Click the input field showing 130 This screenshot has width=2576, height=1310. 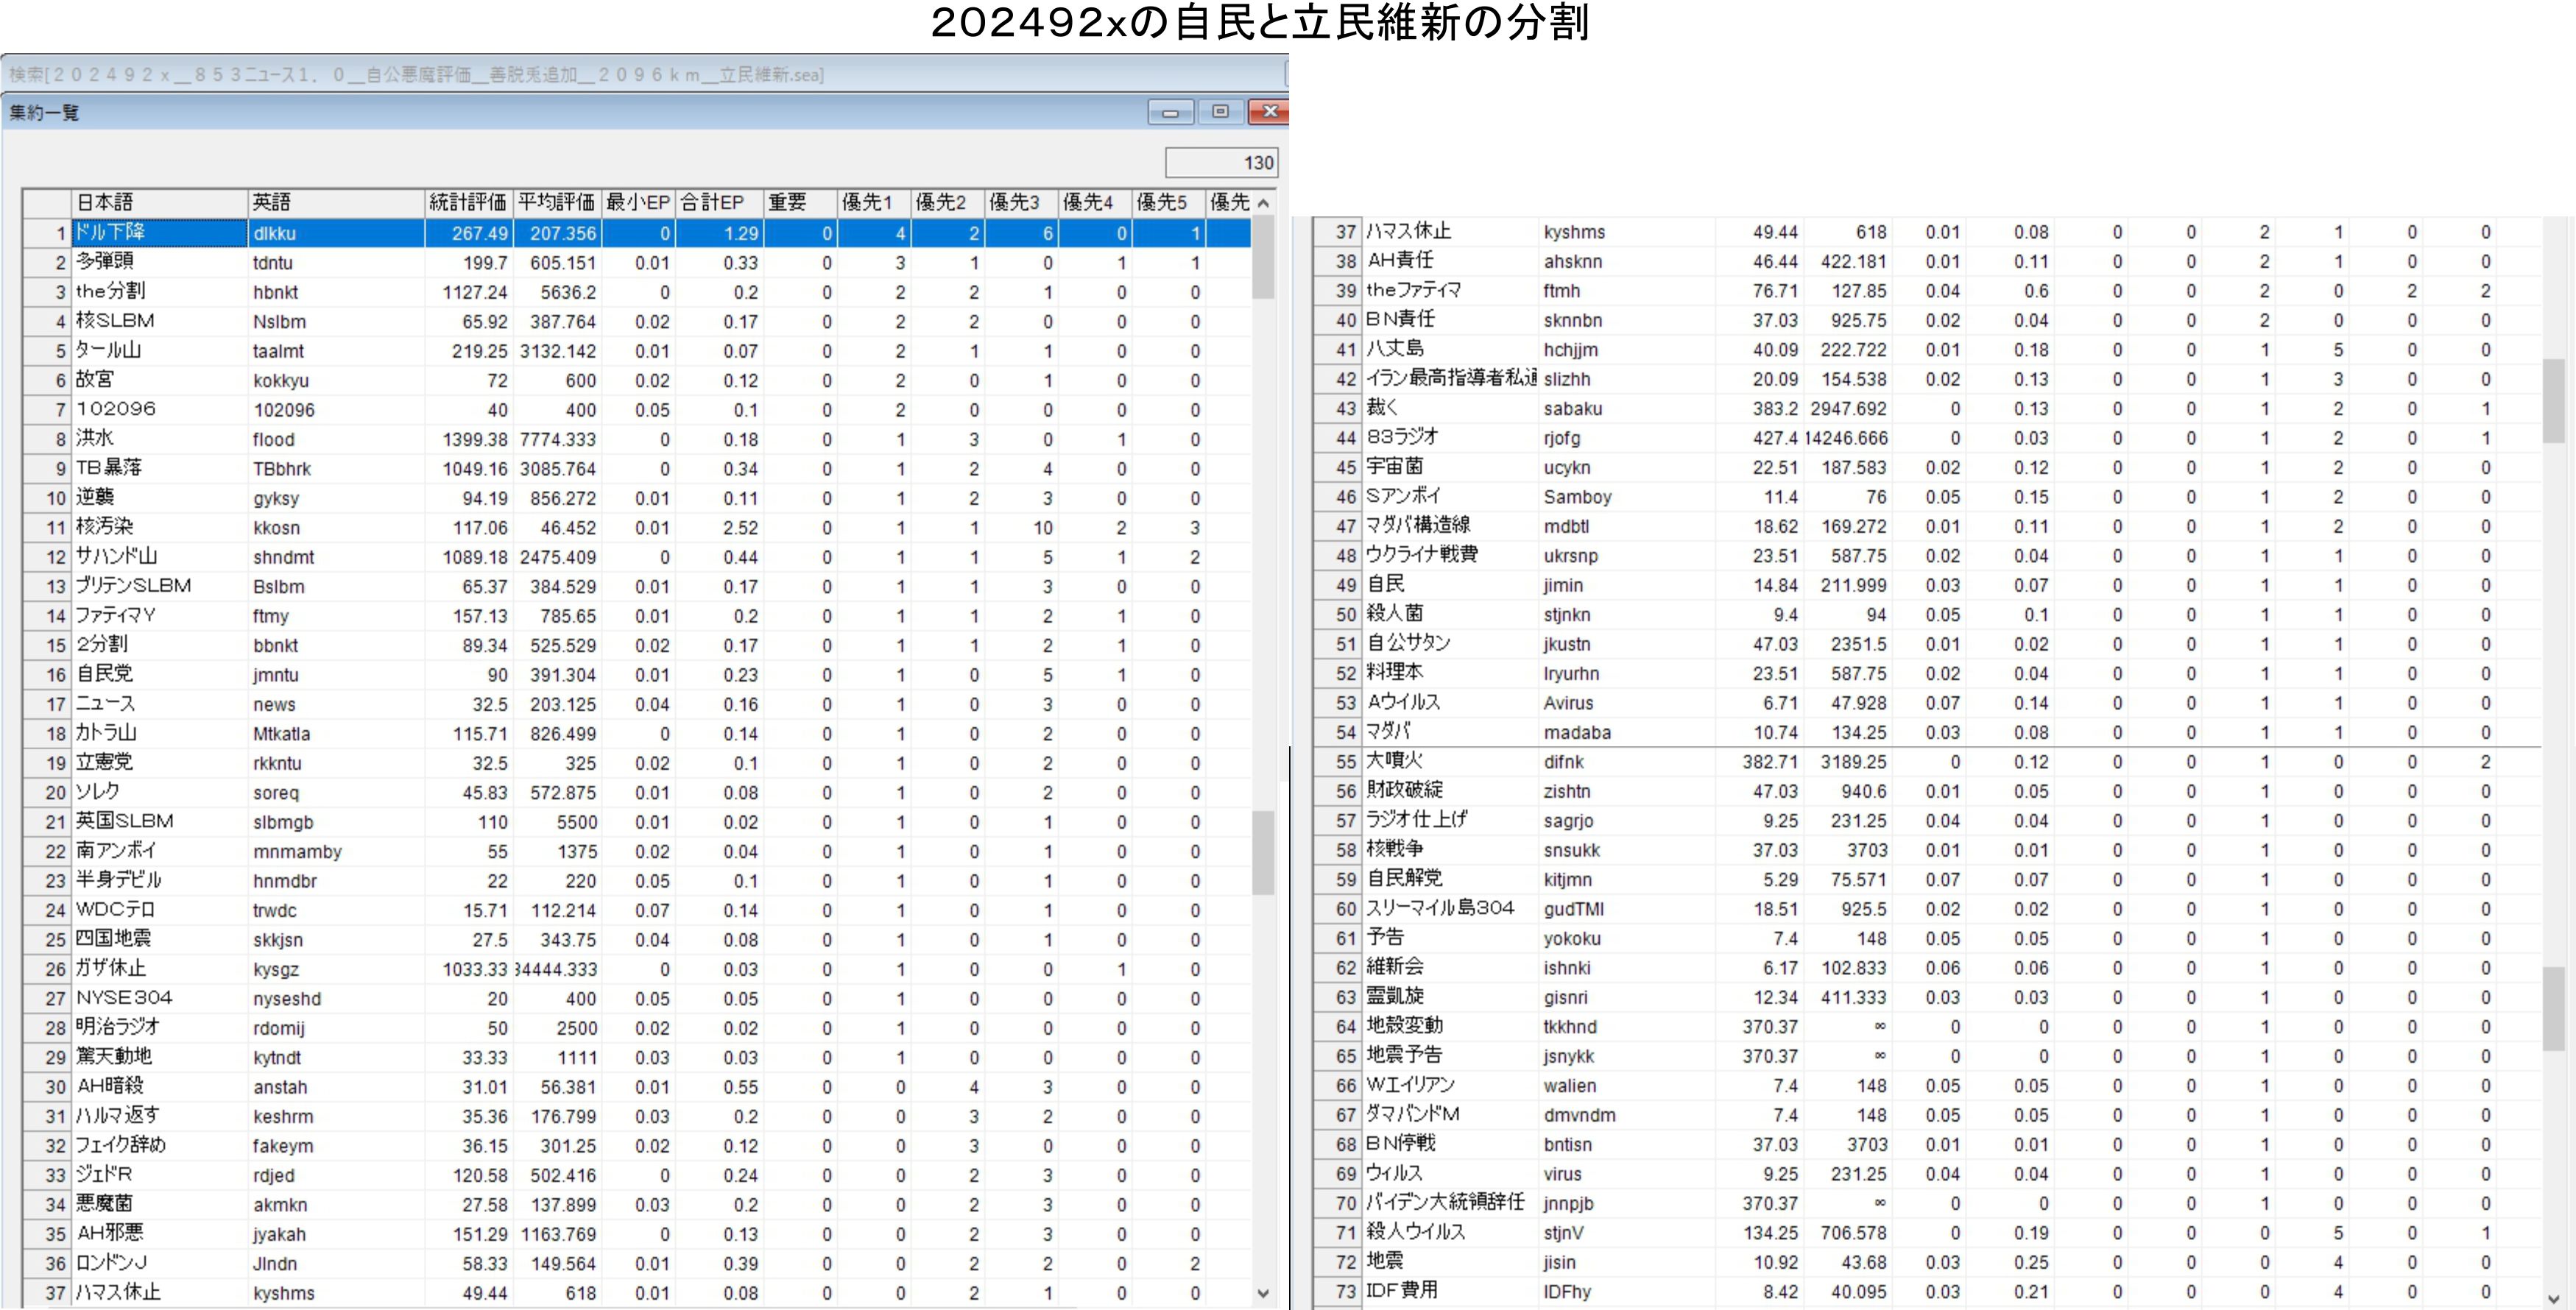[1221, 163]
